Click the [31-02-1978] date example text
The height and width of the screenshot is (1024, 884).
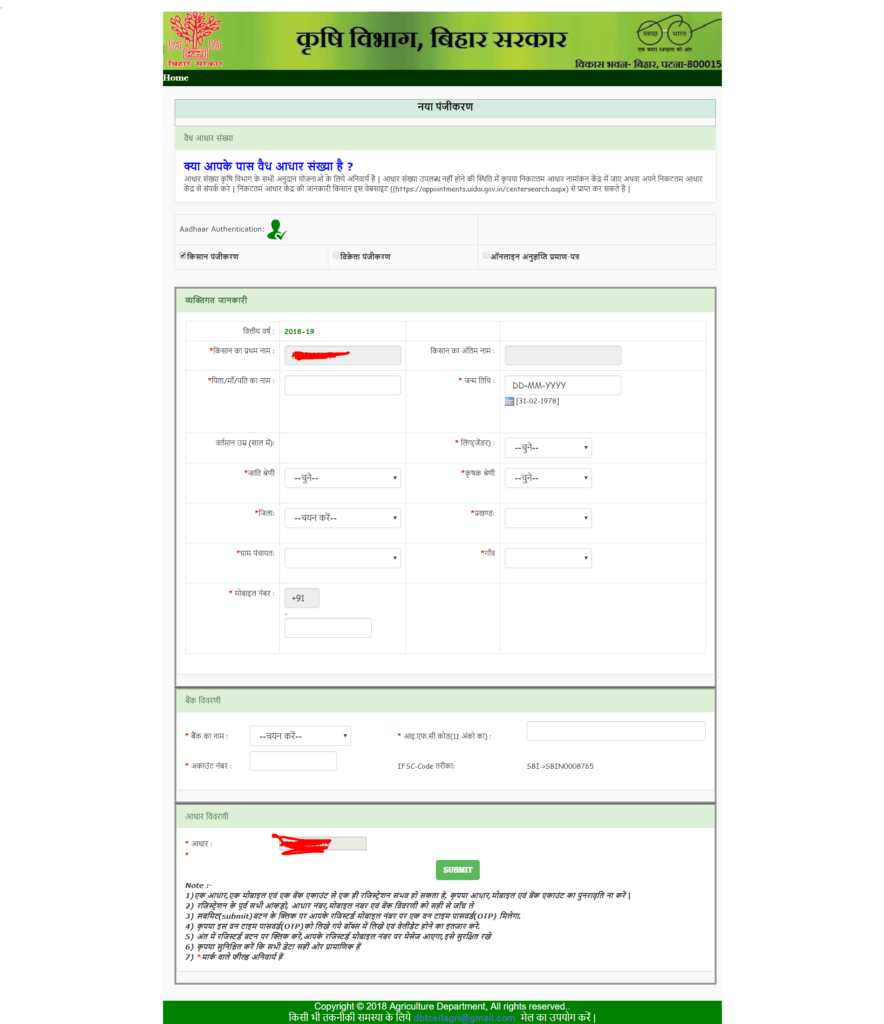537,401
